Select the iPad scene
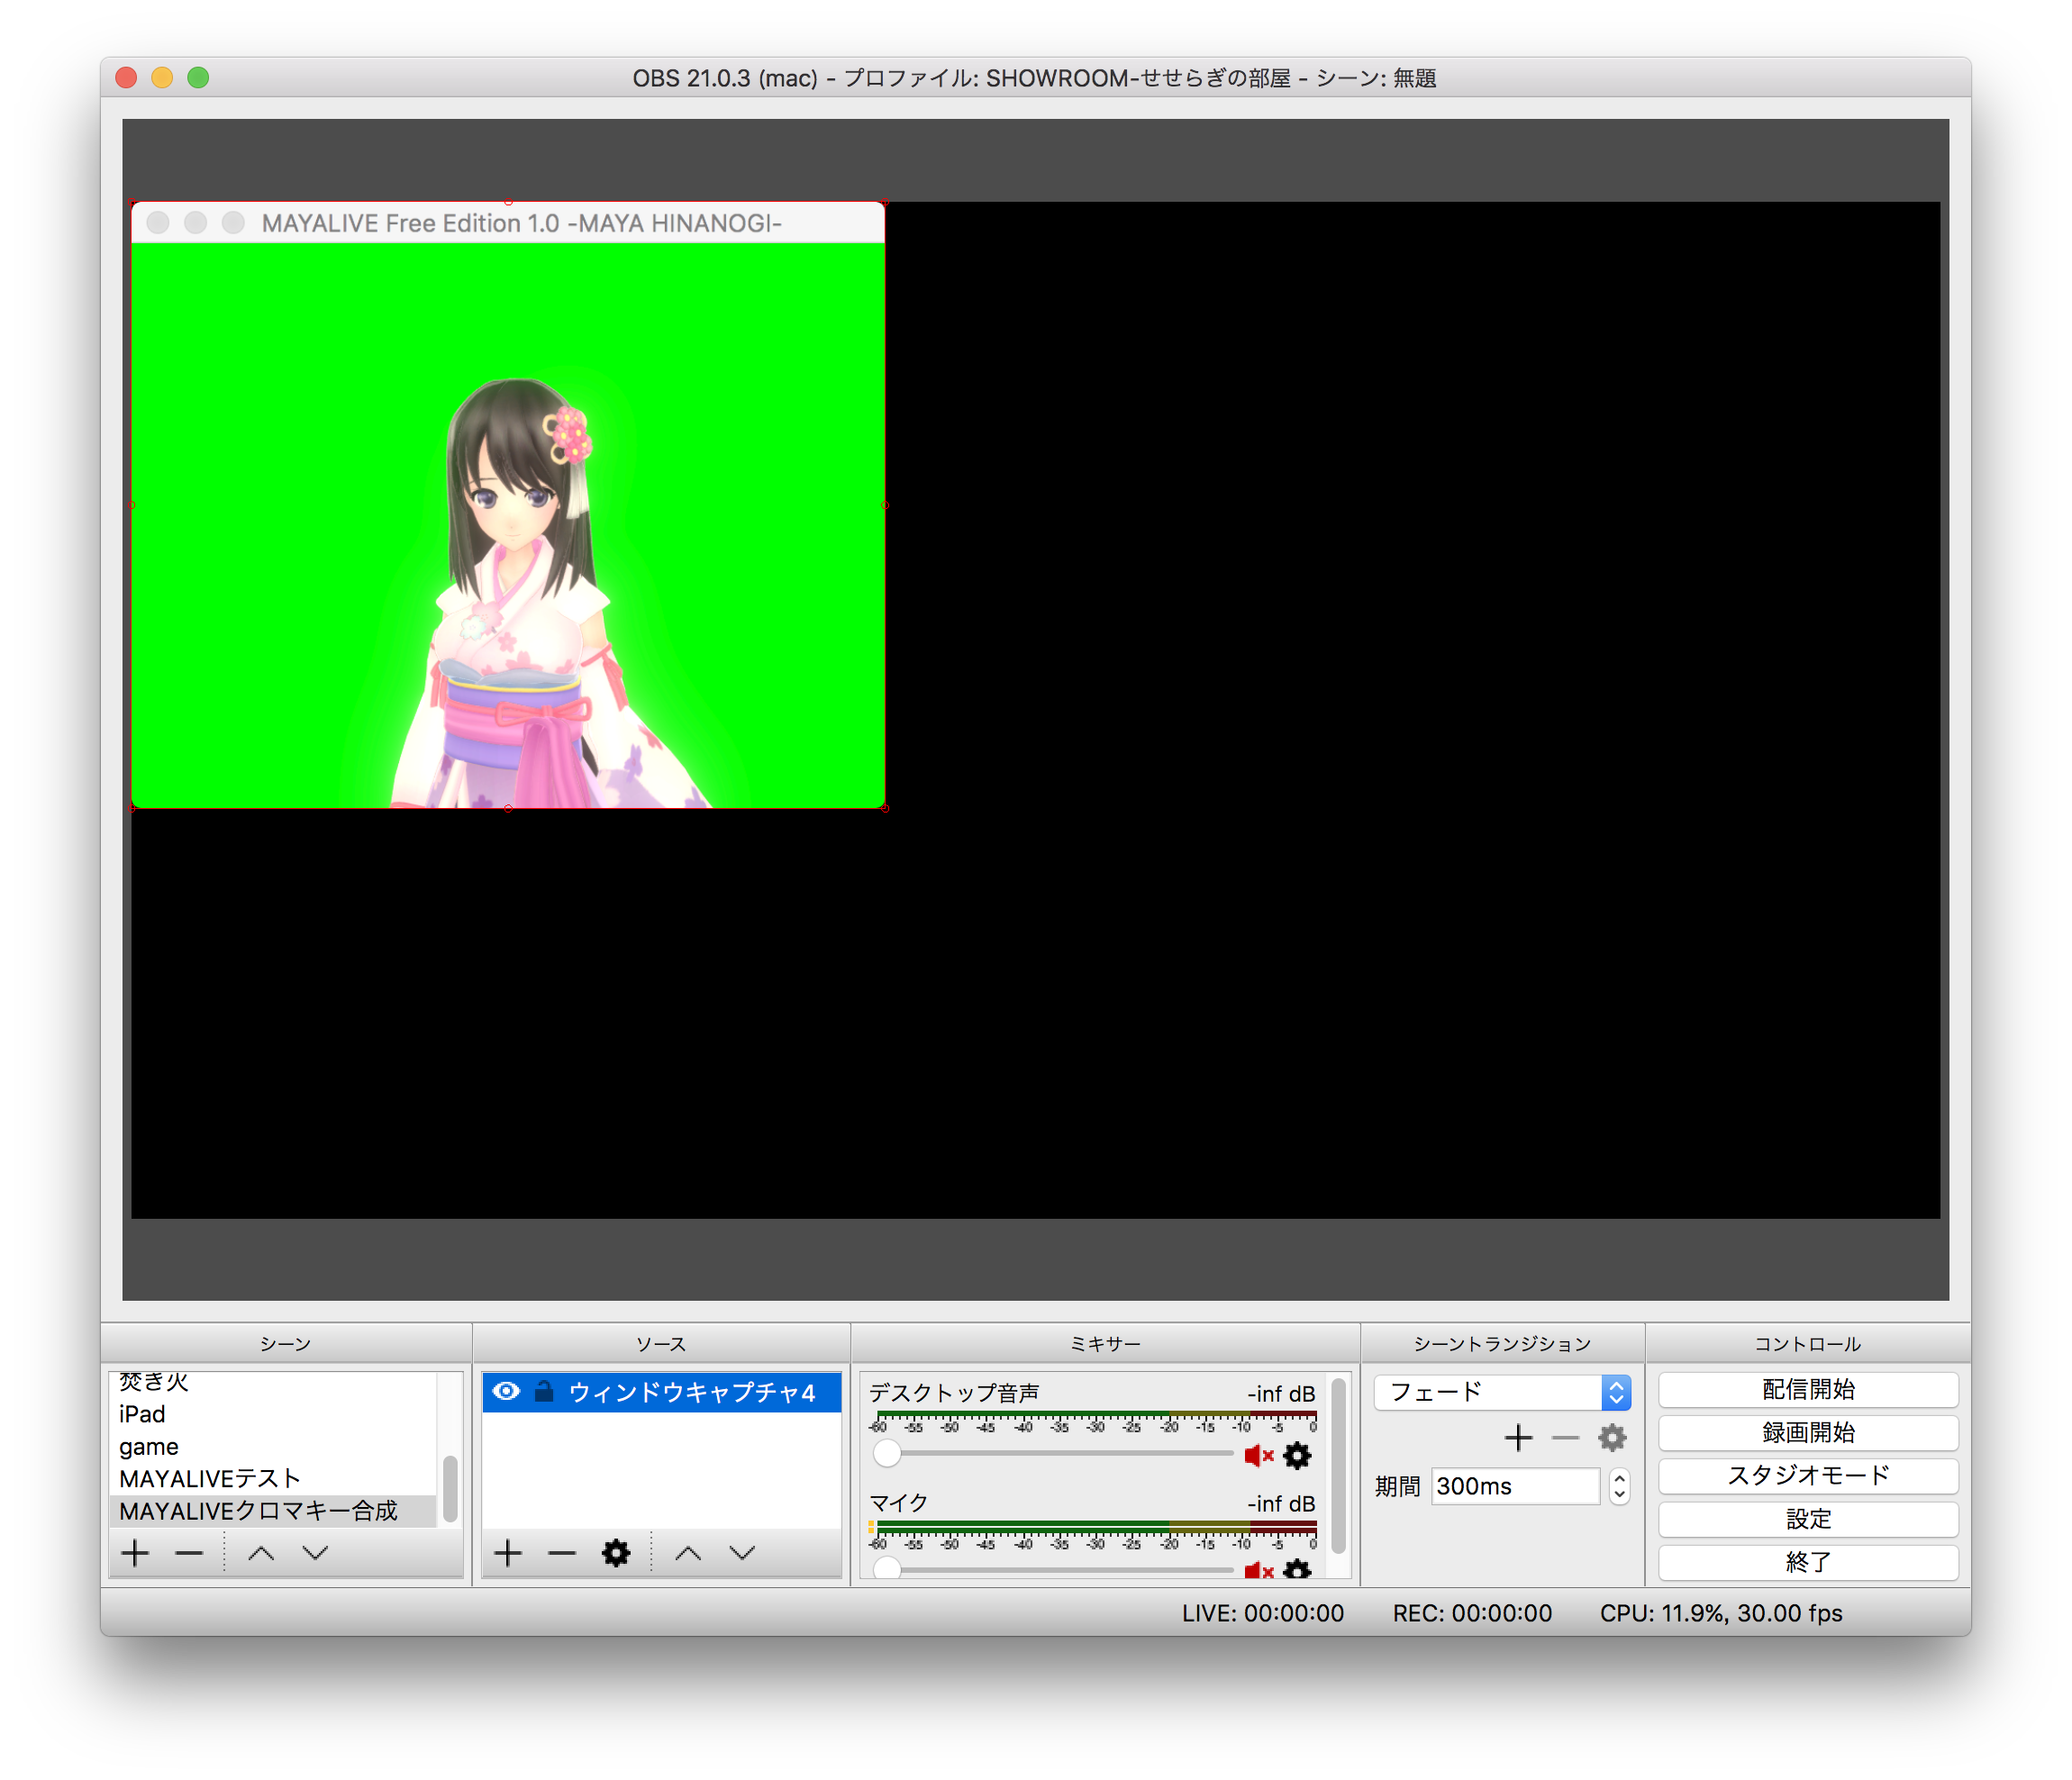2072x1780 pixels. coord(272,1414)
